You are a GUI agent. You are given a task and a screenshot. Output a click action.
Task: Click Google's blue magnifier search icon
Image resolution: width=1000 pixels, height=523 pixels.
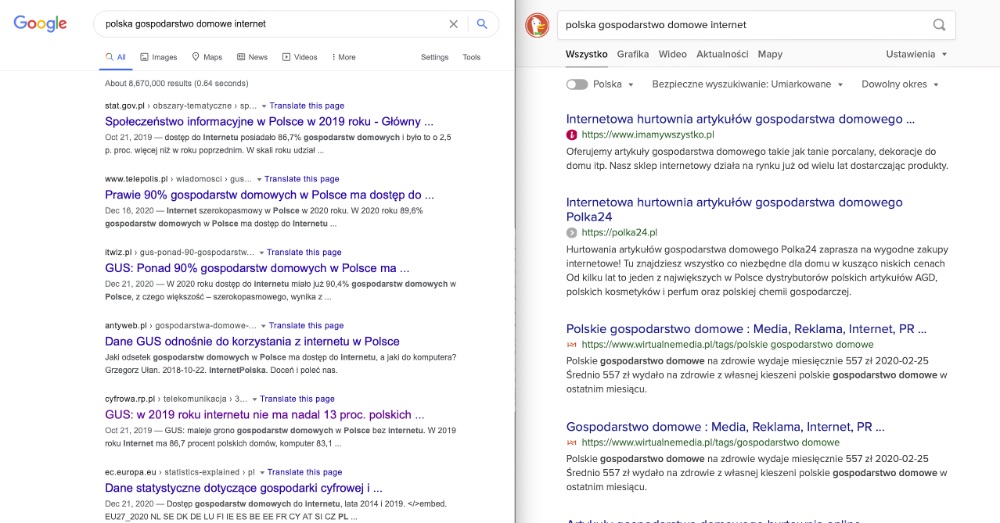(x=482, y=24)
